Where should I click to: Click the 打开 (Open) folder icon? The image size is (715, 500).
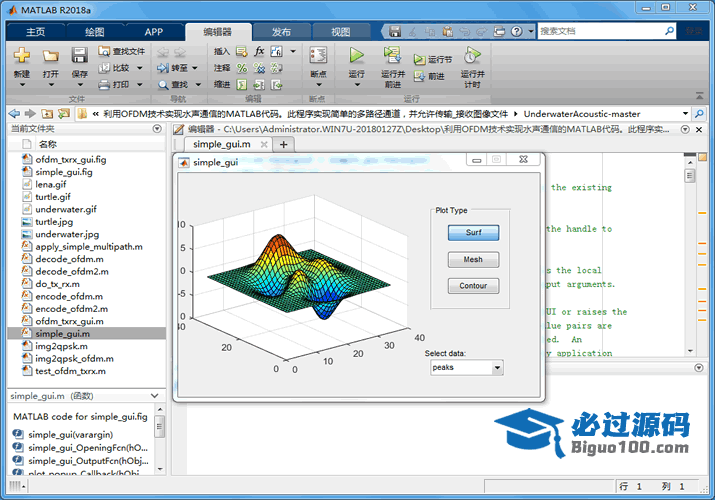(x=51, y=56)
